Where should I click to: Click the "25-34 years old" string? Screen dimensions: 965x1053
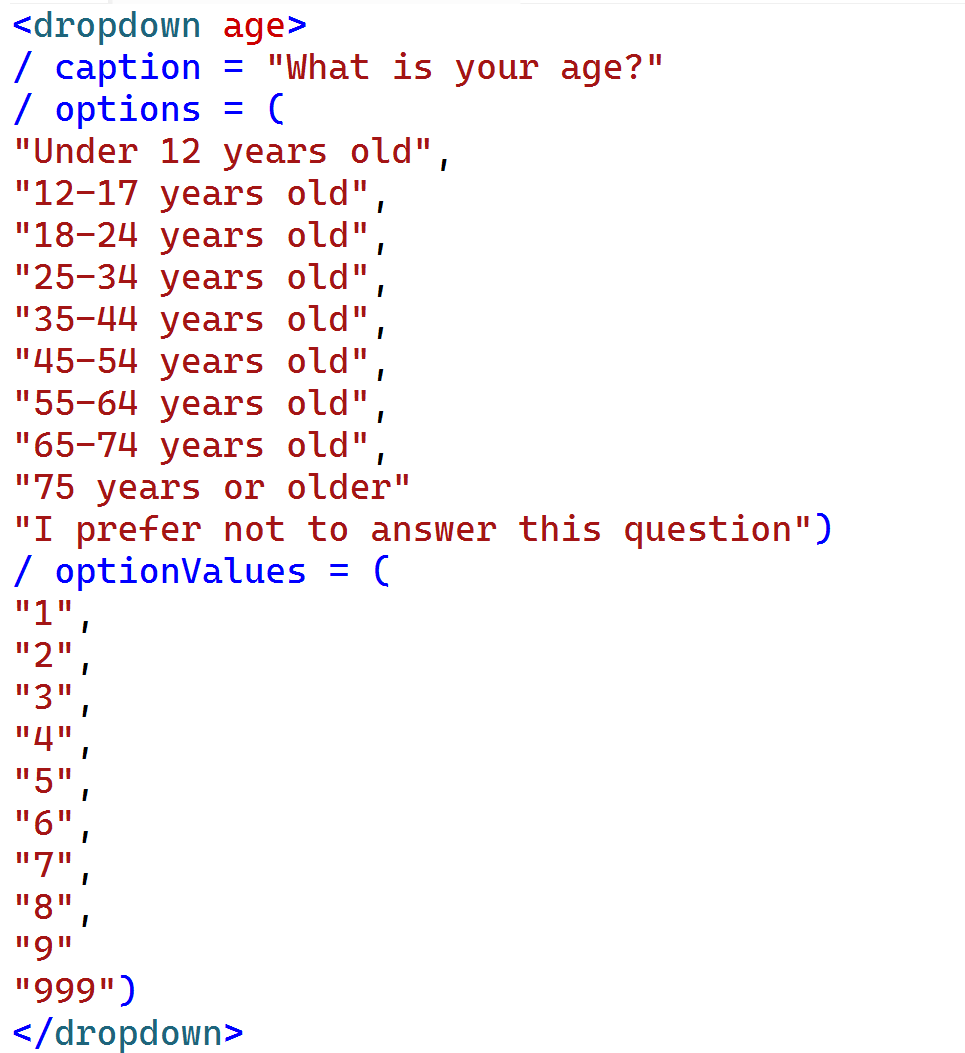tap(192, 278)
